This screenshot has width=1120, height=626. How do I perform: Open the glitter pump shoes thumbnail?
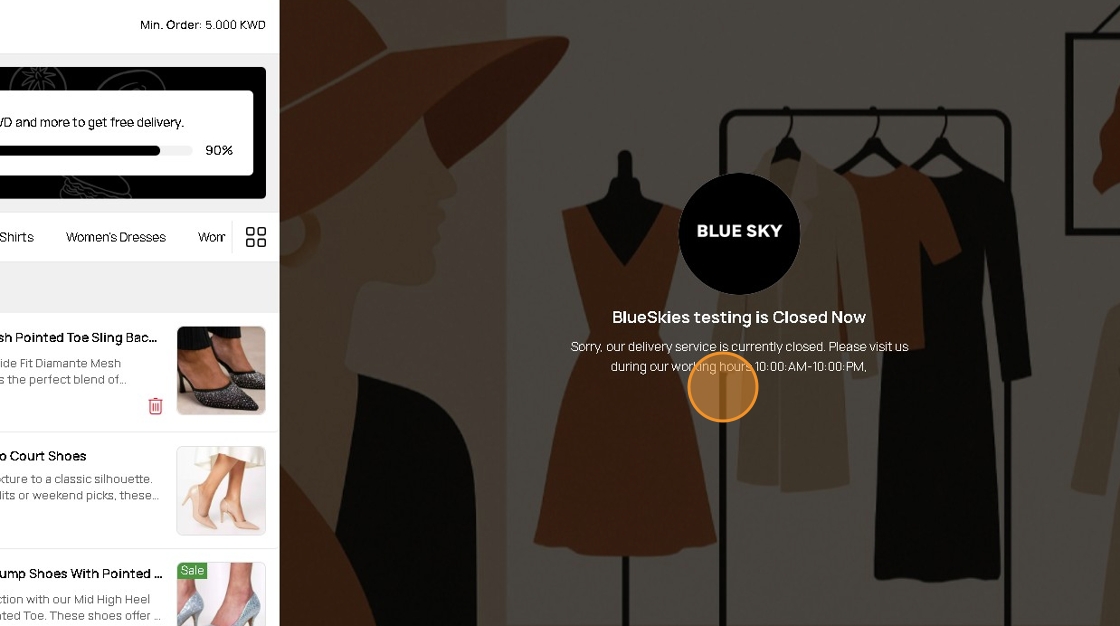[221, 594]
